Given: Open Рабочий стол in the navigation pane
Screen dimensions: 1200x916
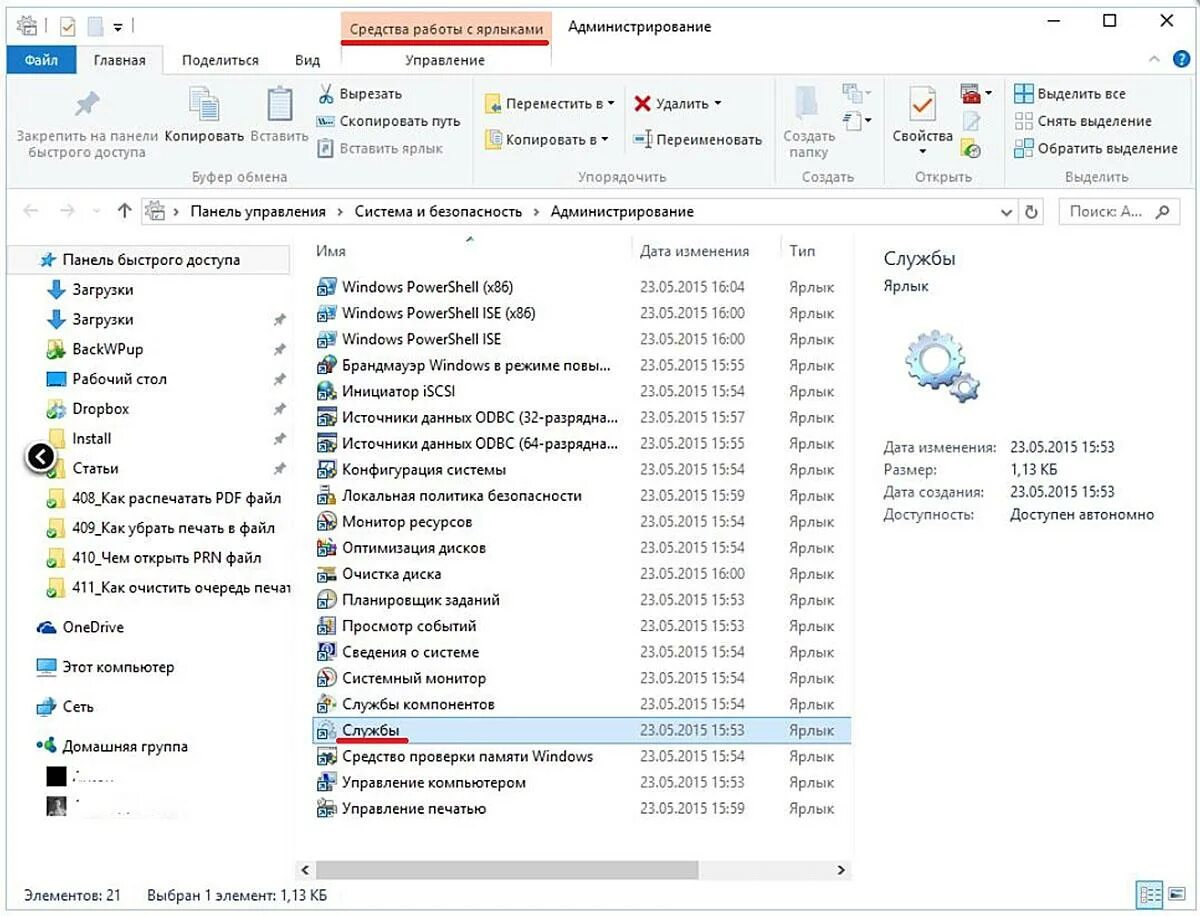Looking at the screenshot, I should (x=119, y=379).
